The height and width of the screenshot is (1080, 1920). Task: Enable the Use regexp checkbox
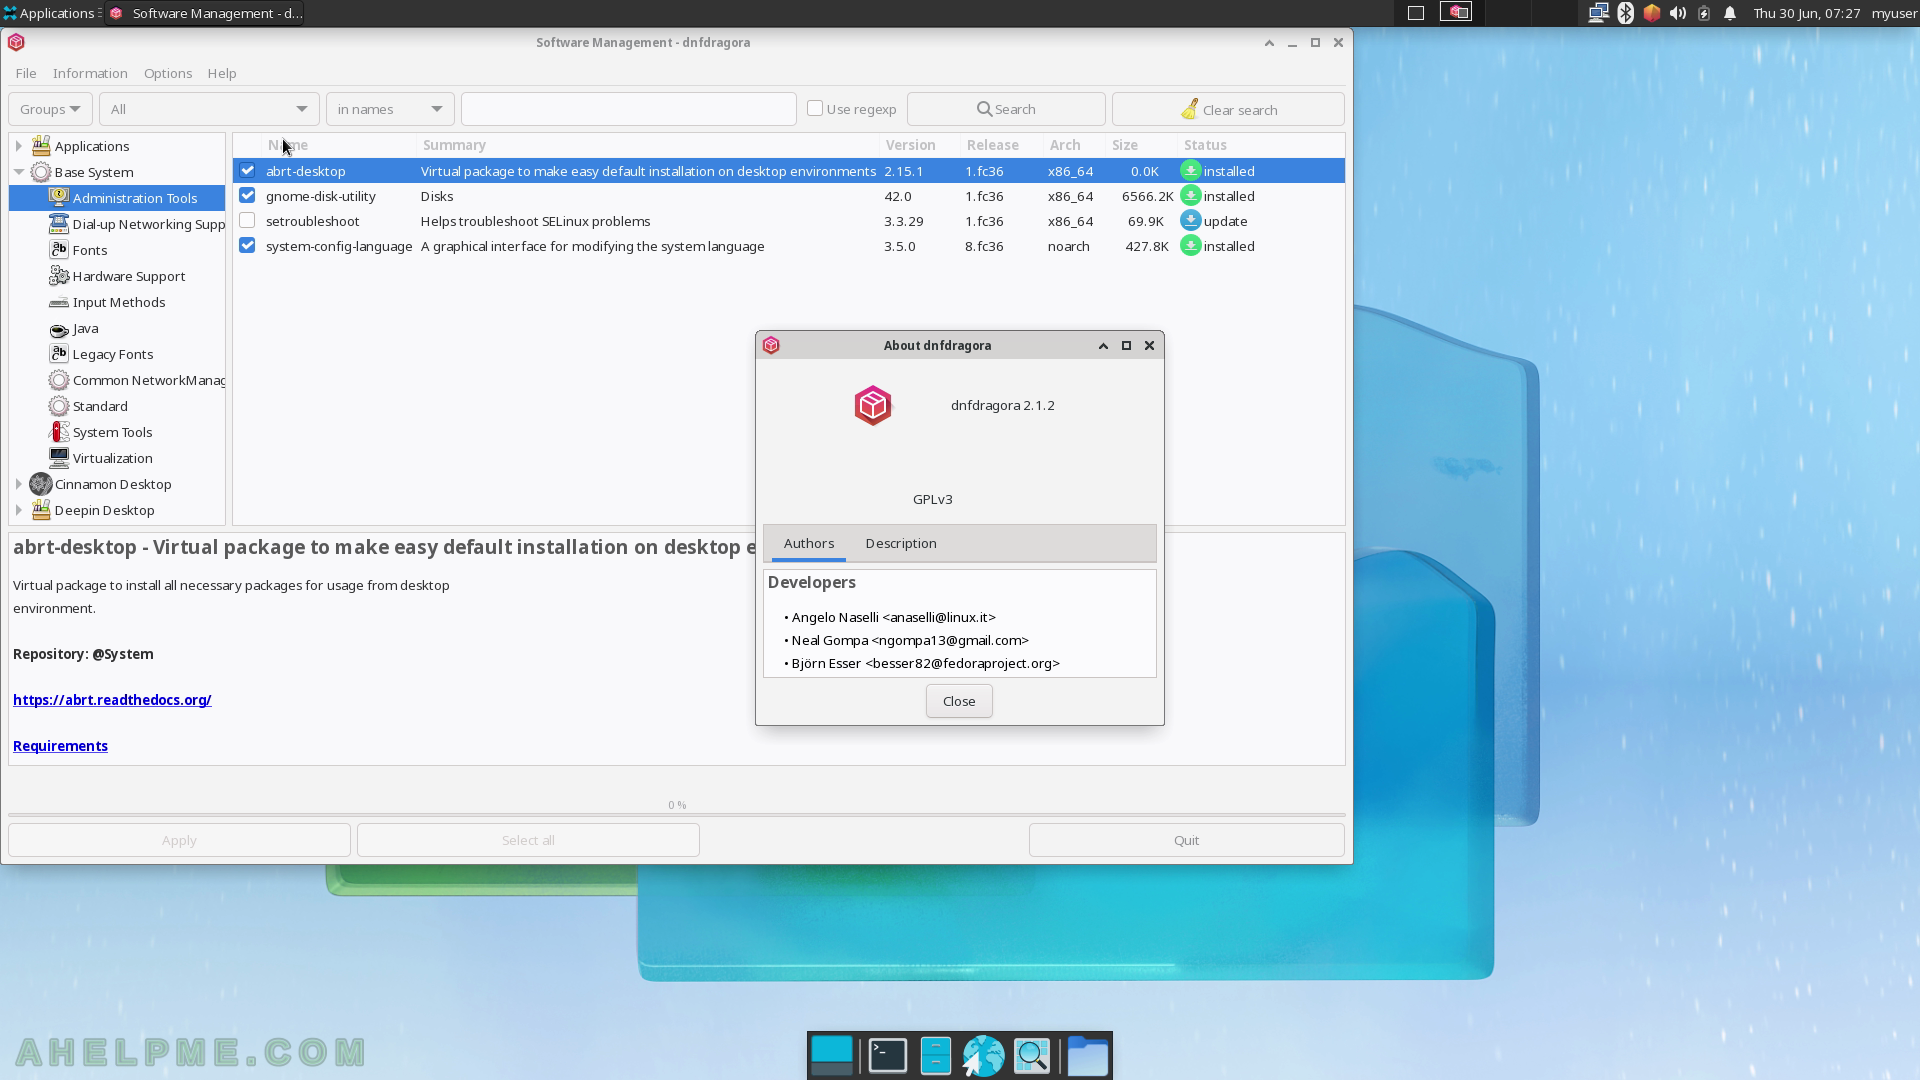[x=815, y=108]
